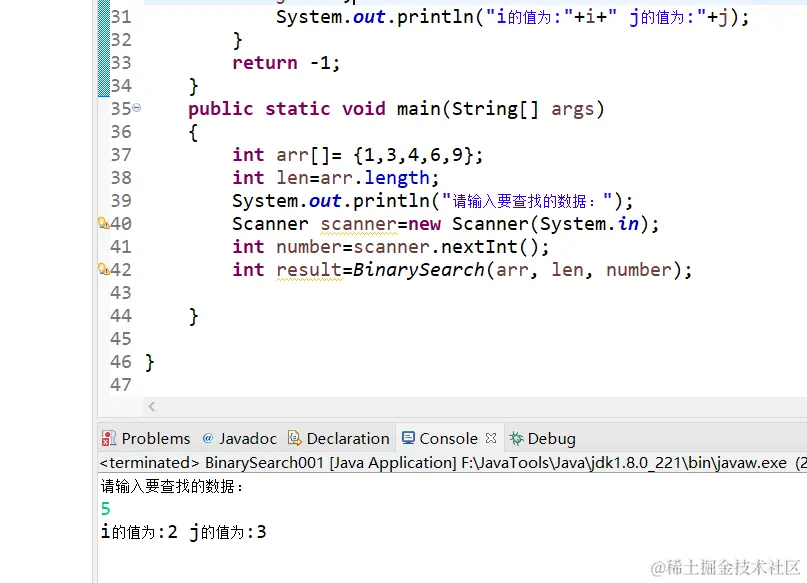The width and height of the screenshot is (807, 583).
Task: Click line number 47 in the gutter
Action: click(121, 384)
